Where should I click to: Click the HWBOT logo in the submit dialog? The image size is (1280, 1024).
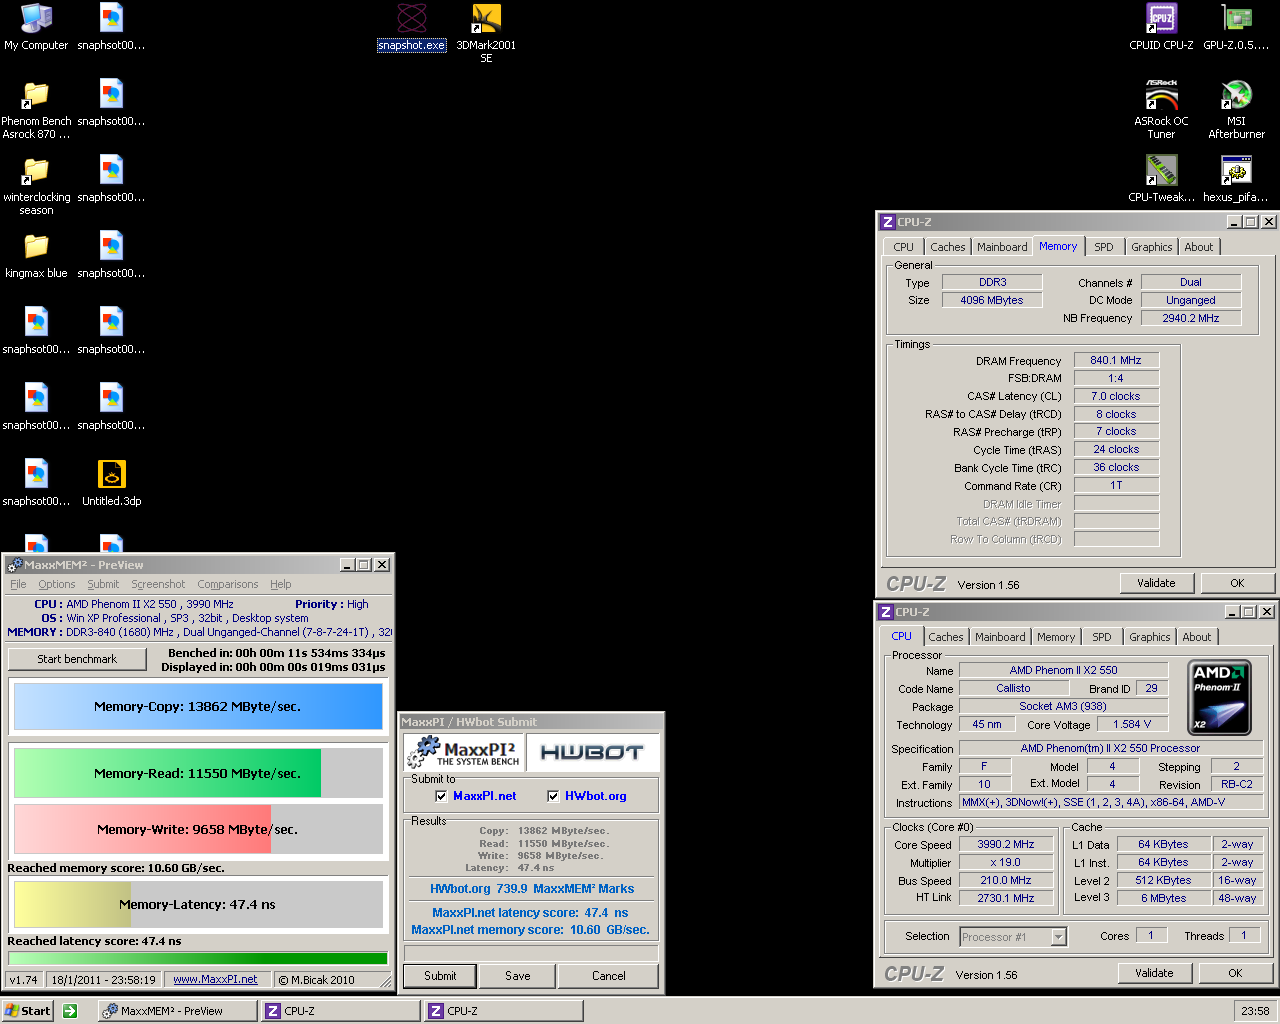(592, 752)
